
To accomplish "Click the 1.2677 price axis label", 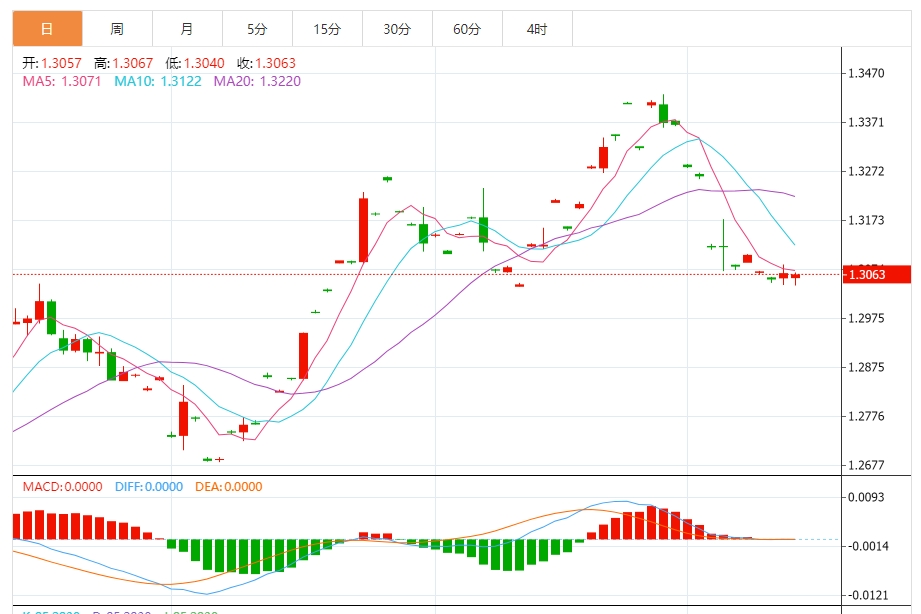I will pyautogui.click(x=866, y=465).
